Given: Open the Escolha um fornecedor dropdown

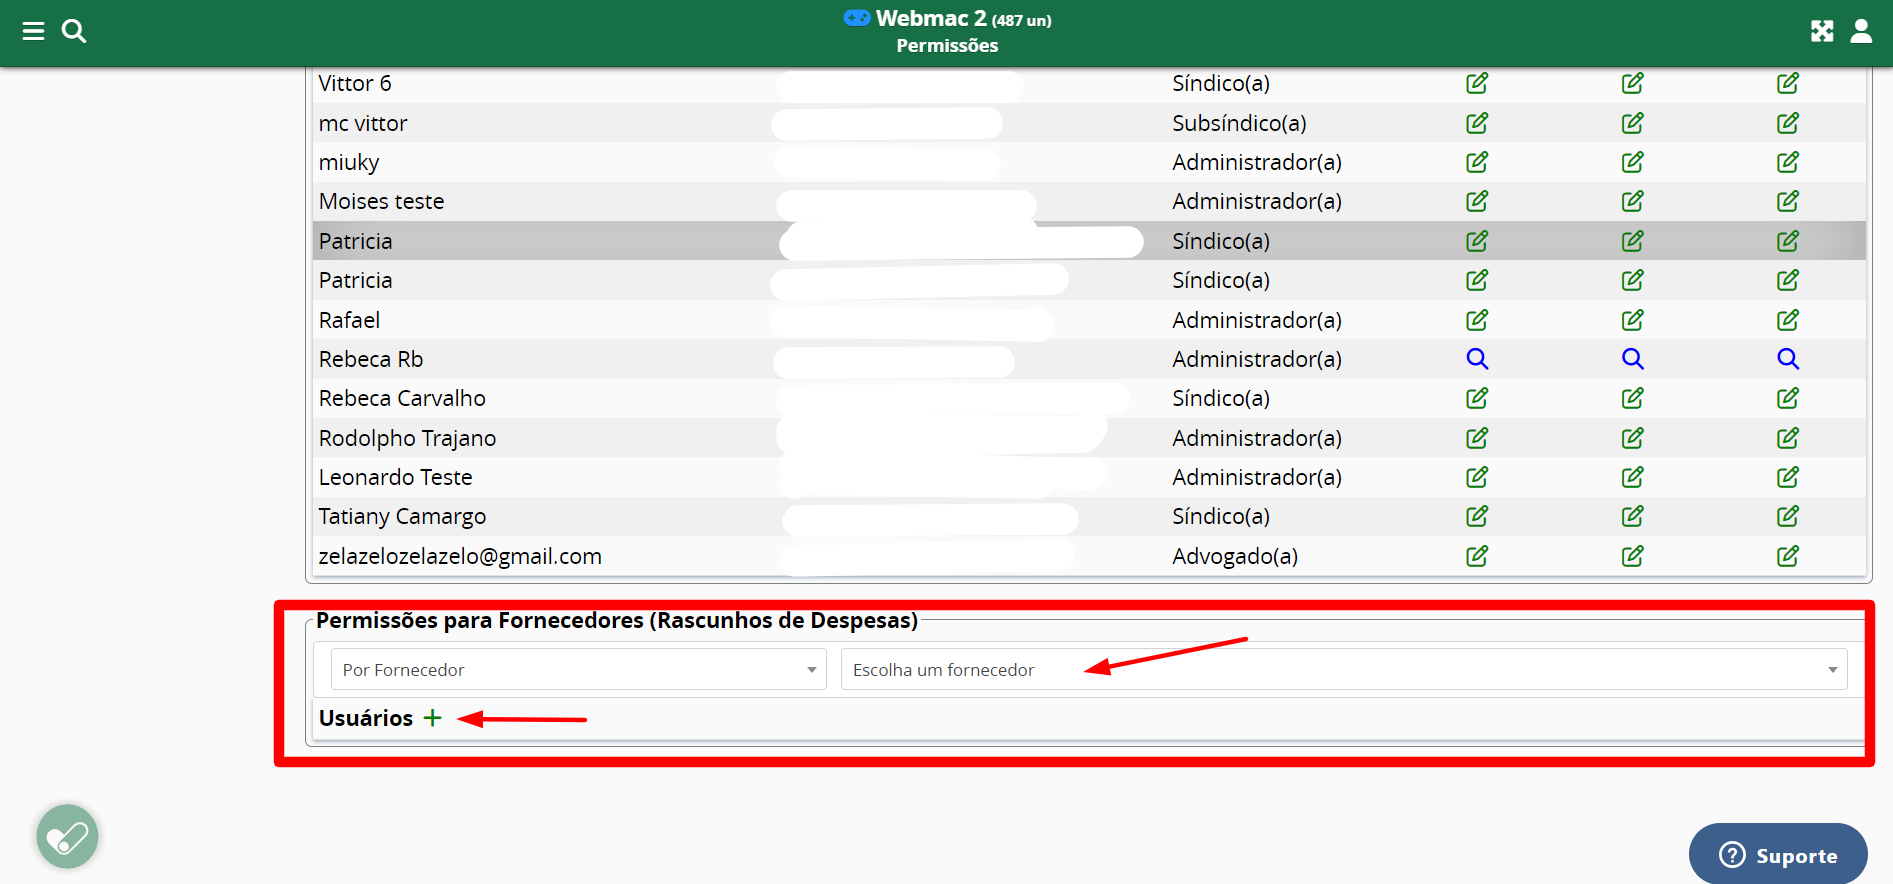Looking at the screenshot, I should 1343,669.
